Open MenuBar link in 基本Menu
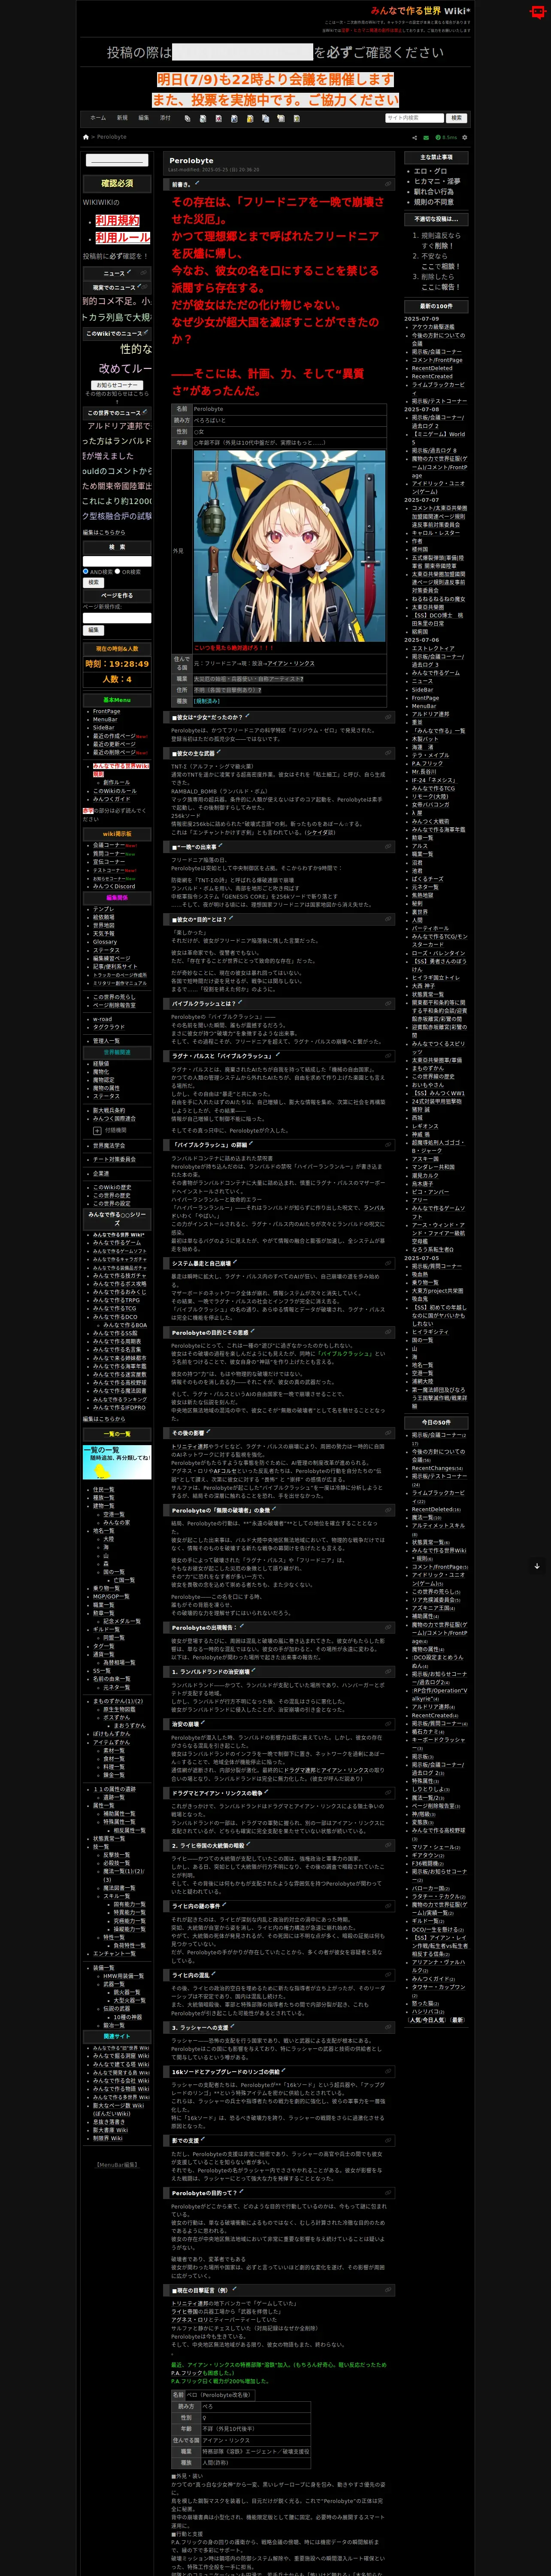Screen dimensions: 551x2576 point(105,719)
